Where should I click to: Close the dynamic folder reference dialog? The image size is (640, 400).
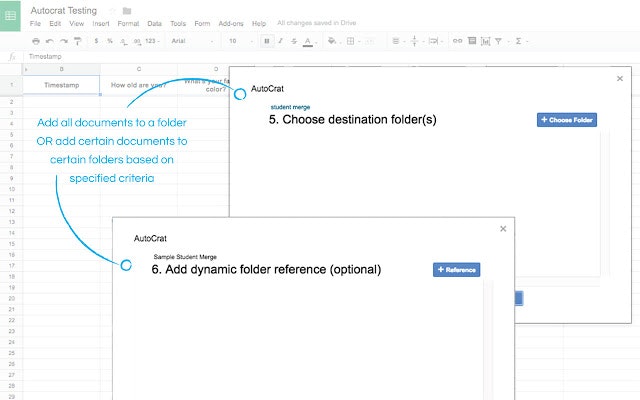(503, 229)
